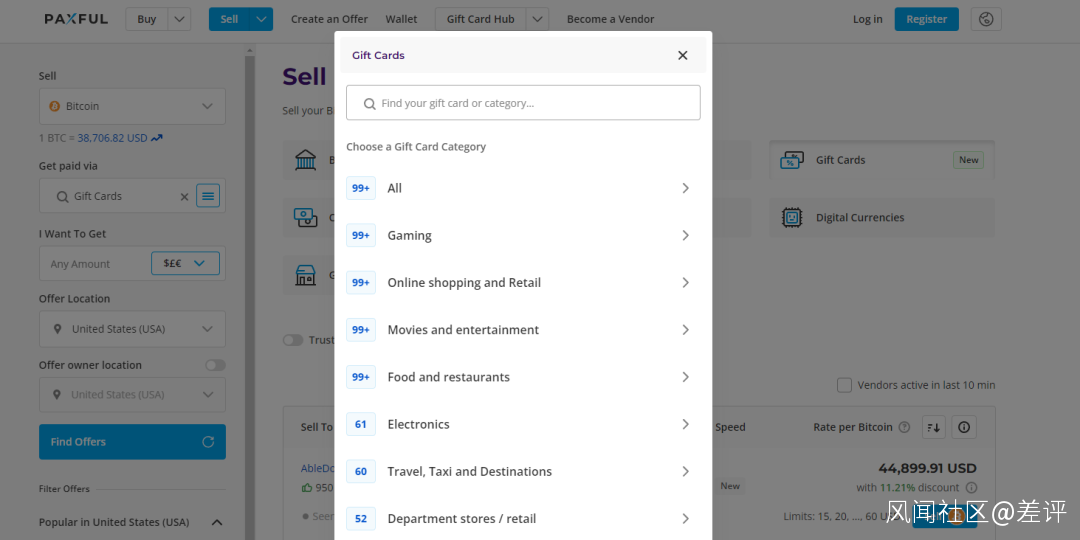Check Vendors active in last 10 min

click(x=844, y=385)
